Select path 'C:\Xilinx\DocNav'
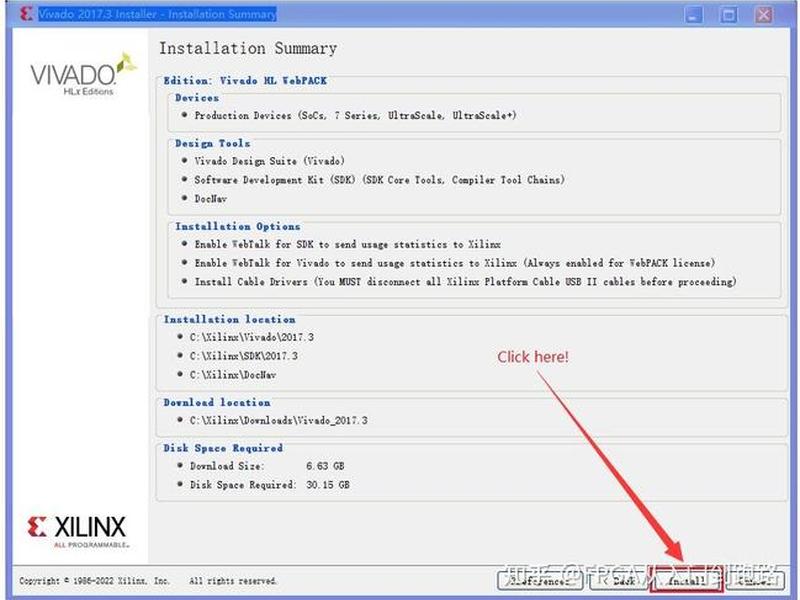Viewport: 800px width, 600px height. 233,375
